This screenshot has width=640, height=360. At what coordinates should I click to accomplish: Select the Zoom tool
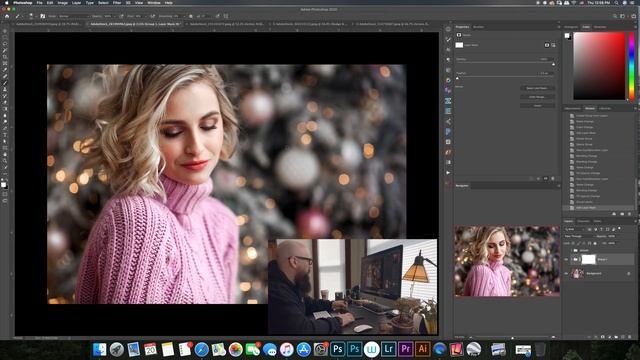(5, 161)
